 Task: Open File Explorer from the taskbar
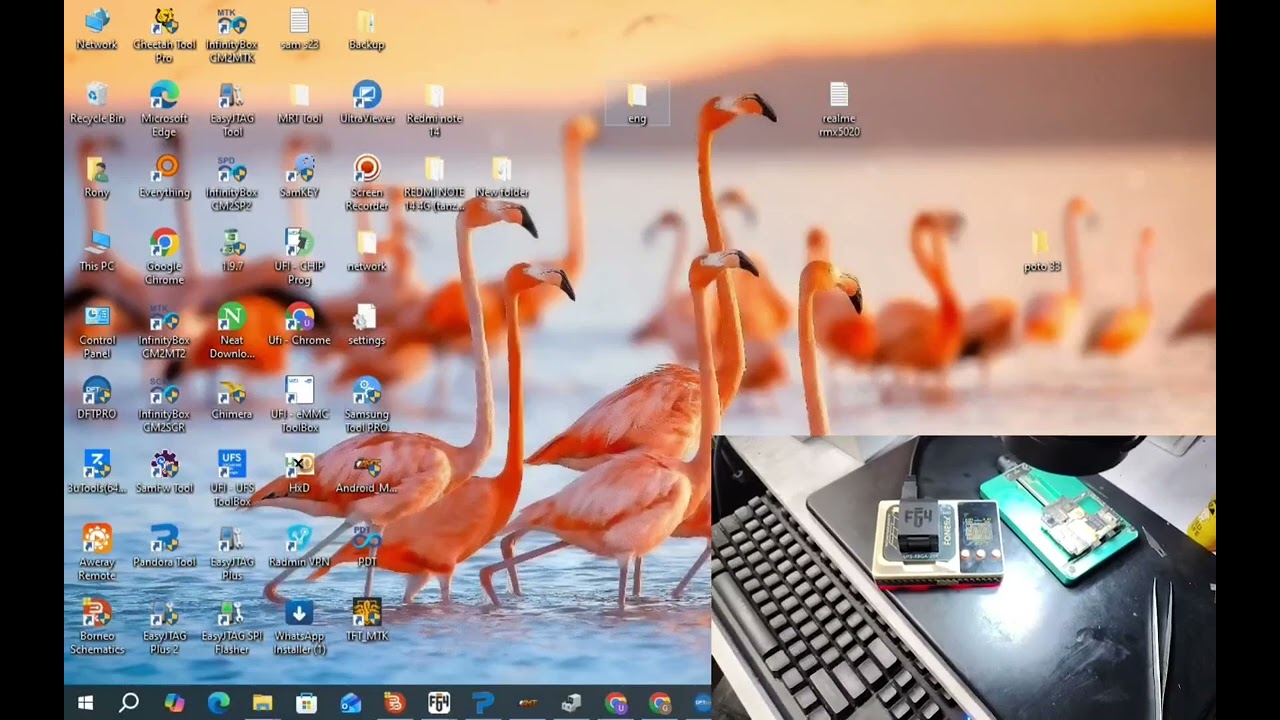(x=262, y=703)
